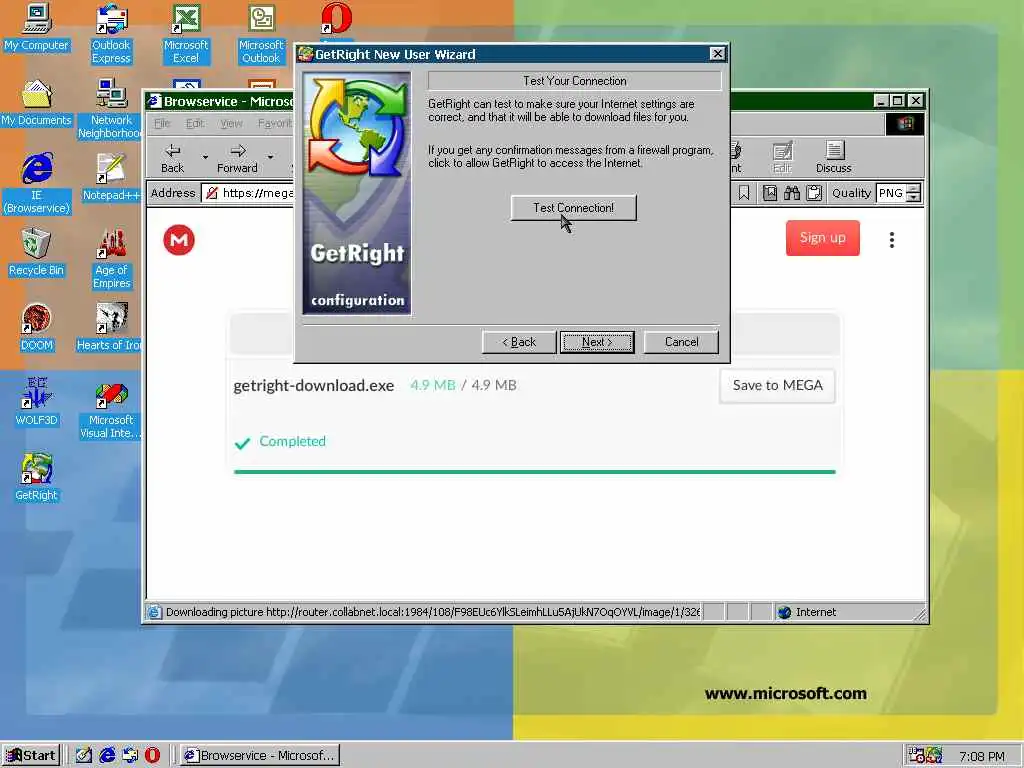Screen dimensions: 1024x768
Task: Expand the Forward button history arrow
Action: click(270, 157)
